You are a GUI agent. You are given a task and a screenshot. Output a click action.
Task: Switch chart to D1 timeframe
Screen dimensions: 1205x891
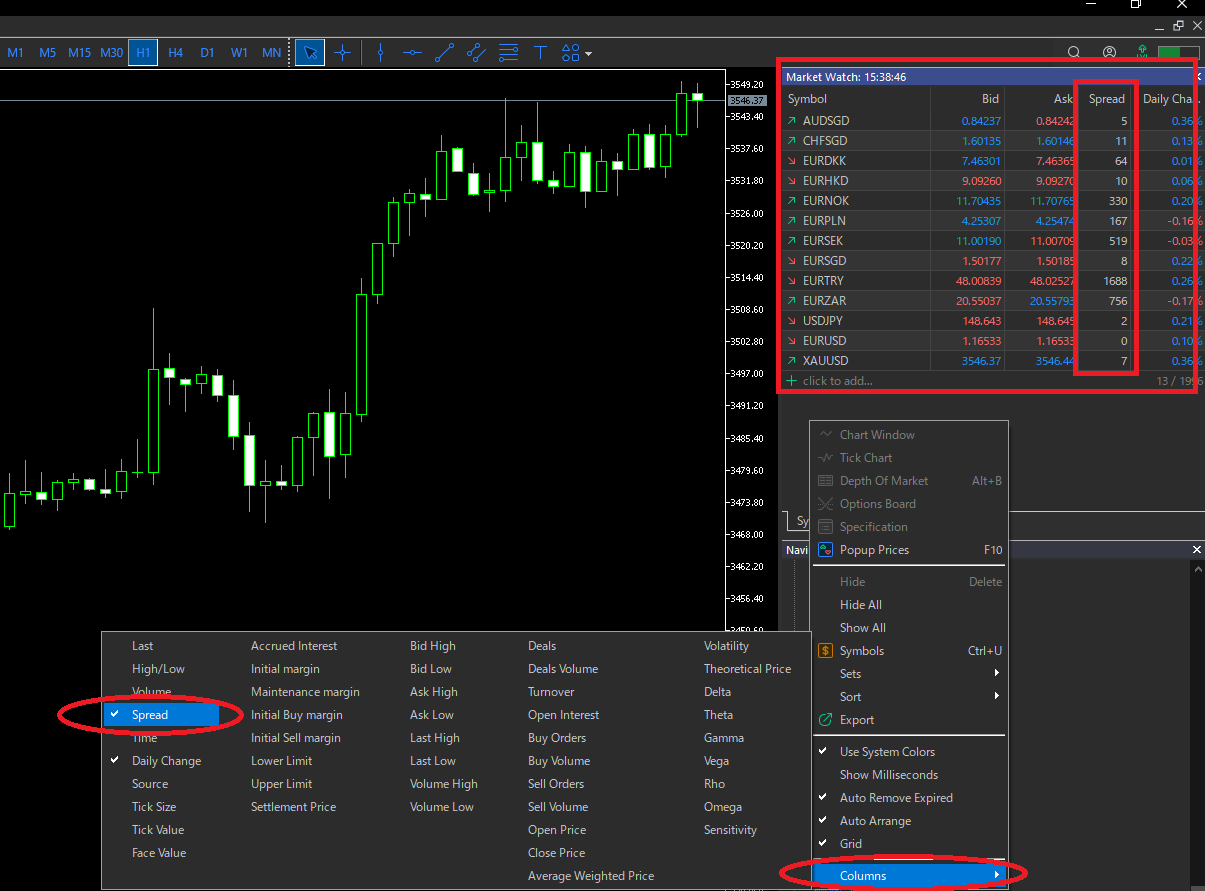click(207, 53)
